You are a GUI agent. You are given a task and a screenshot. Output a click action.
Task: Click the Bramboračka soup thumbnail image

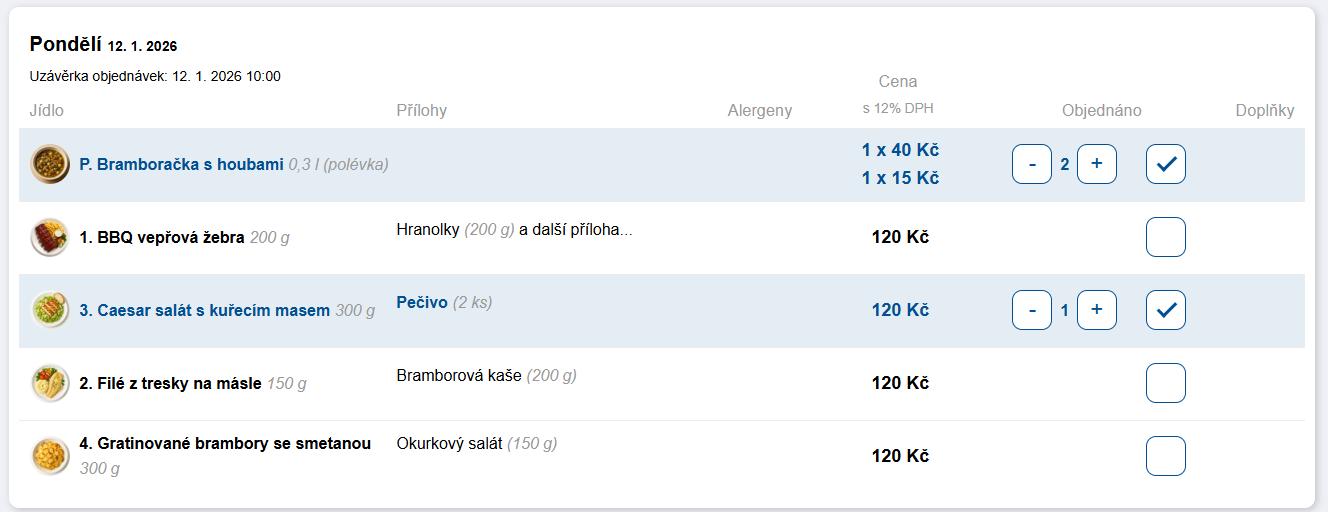coord(50,164)
